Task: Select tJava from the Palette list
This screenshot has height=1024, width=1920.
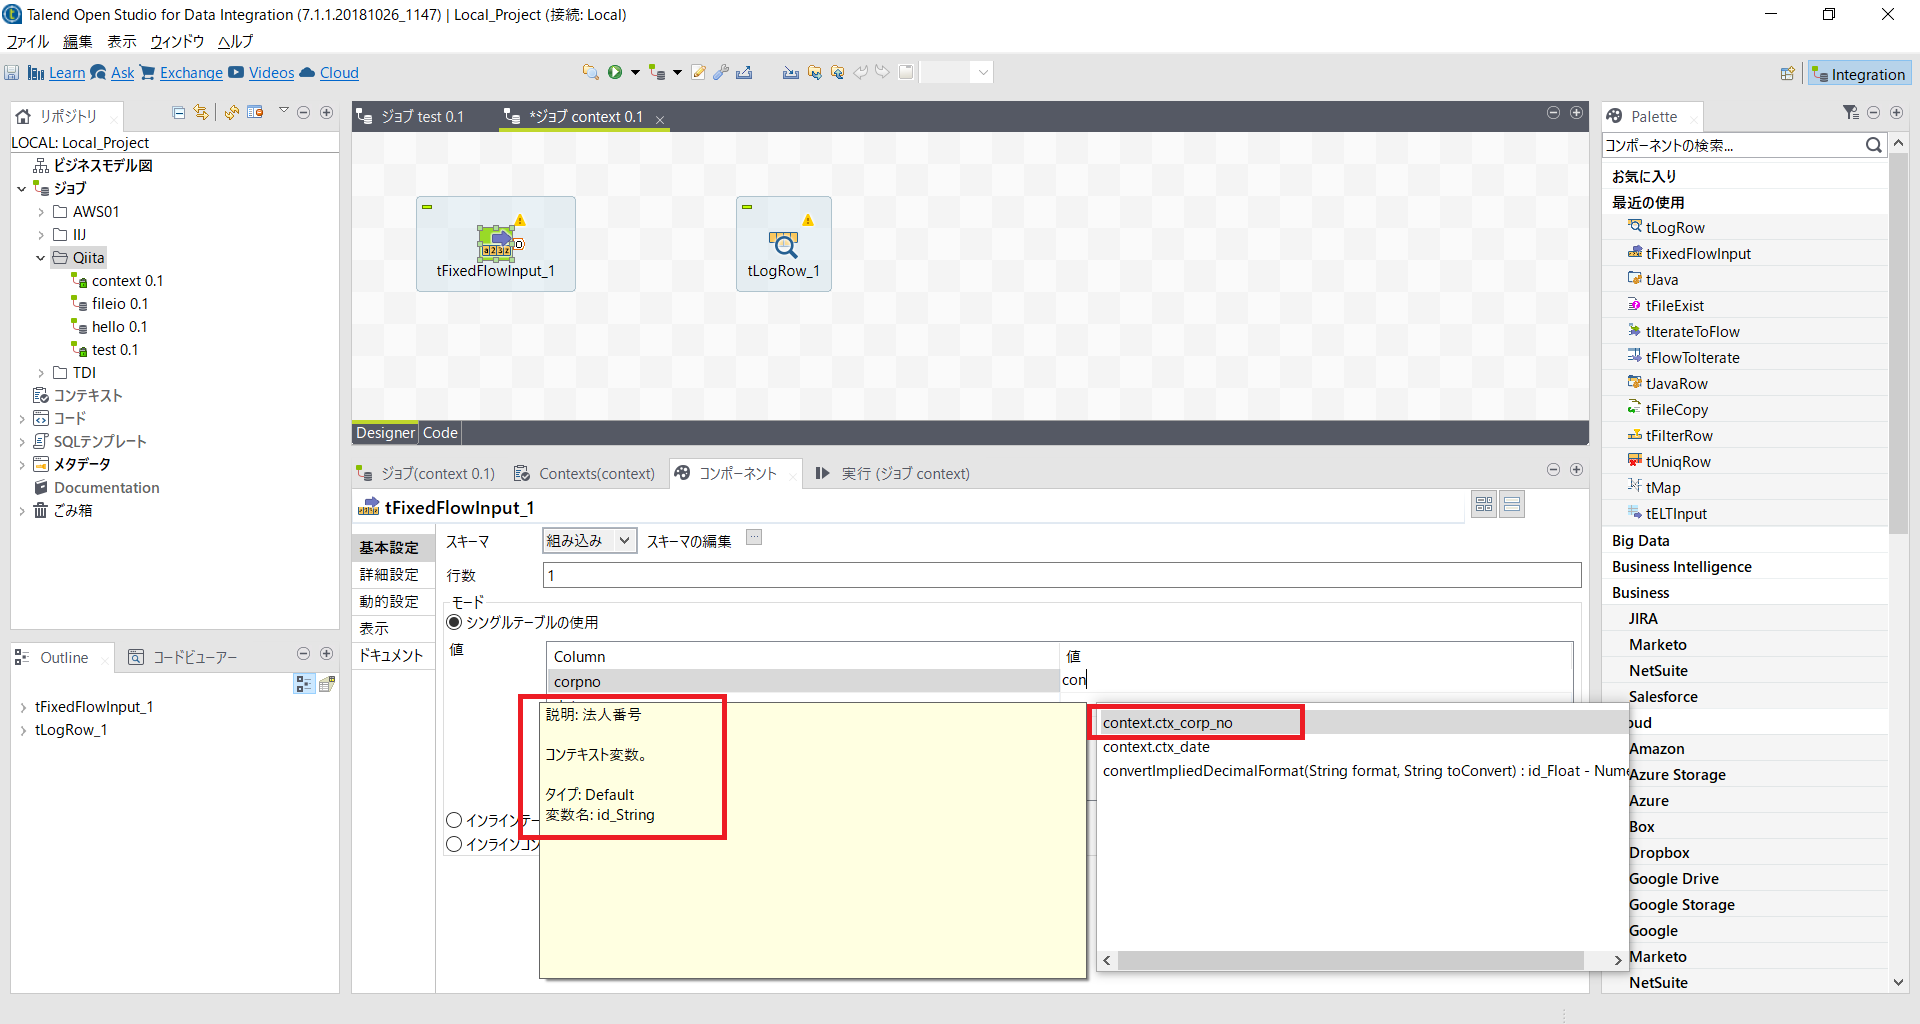Action: point(1661,279)
